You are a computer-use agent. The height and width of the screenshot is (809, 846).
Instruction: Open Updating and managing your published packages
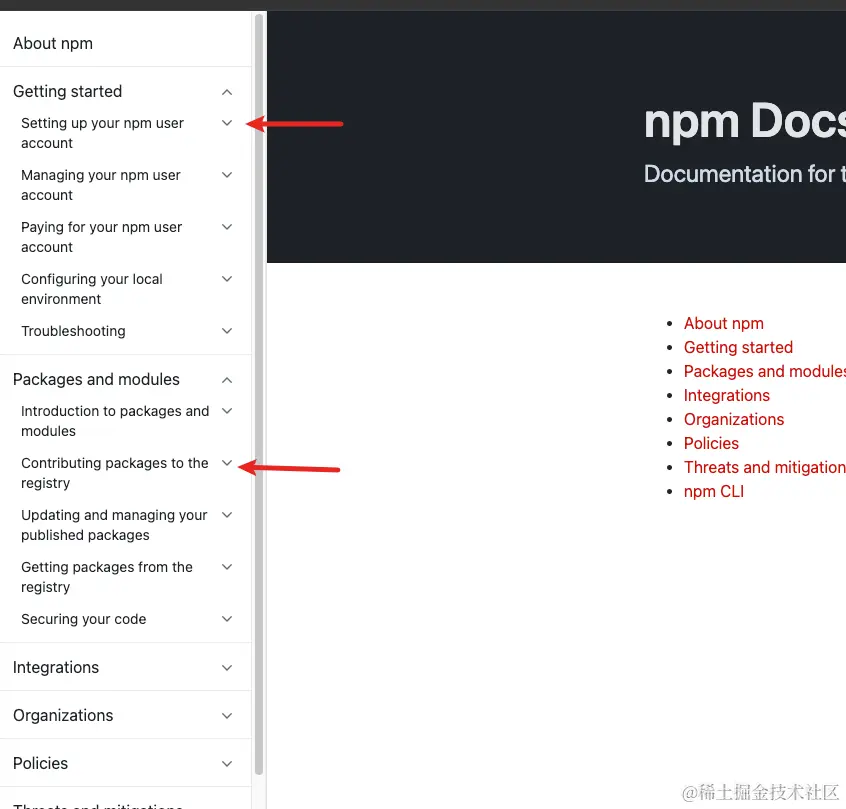(114, 525)
